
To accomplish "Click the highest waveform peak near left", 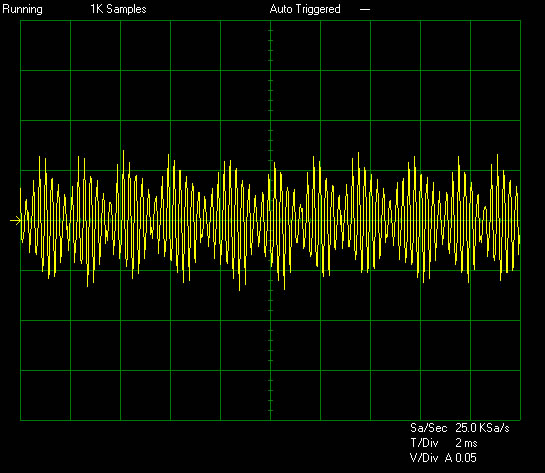I will [x=123, y=152].
